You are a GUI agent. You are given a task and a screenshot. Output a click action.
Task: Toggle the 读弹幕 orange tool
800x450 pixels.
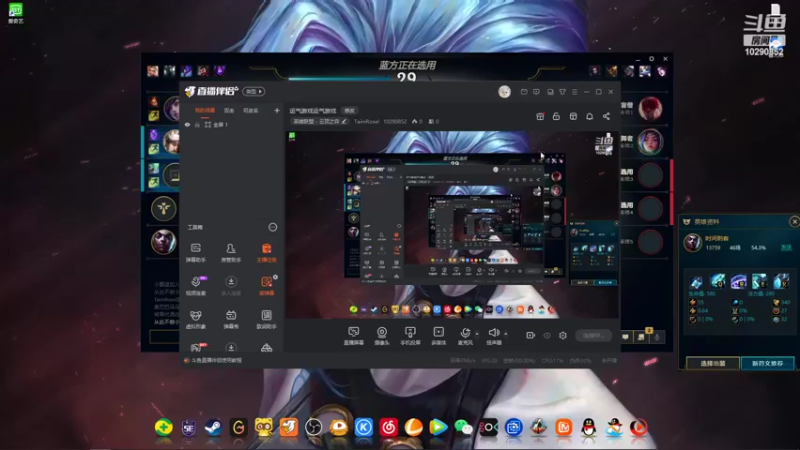[x=266, y=286]
